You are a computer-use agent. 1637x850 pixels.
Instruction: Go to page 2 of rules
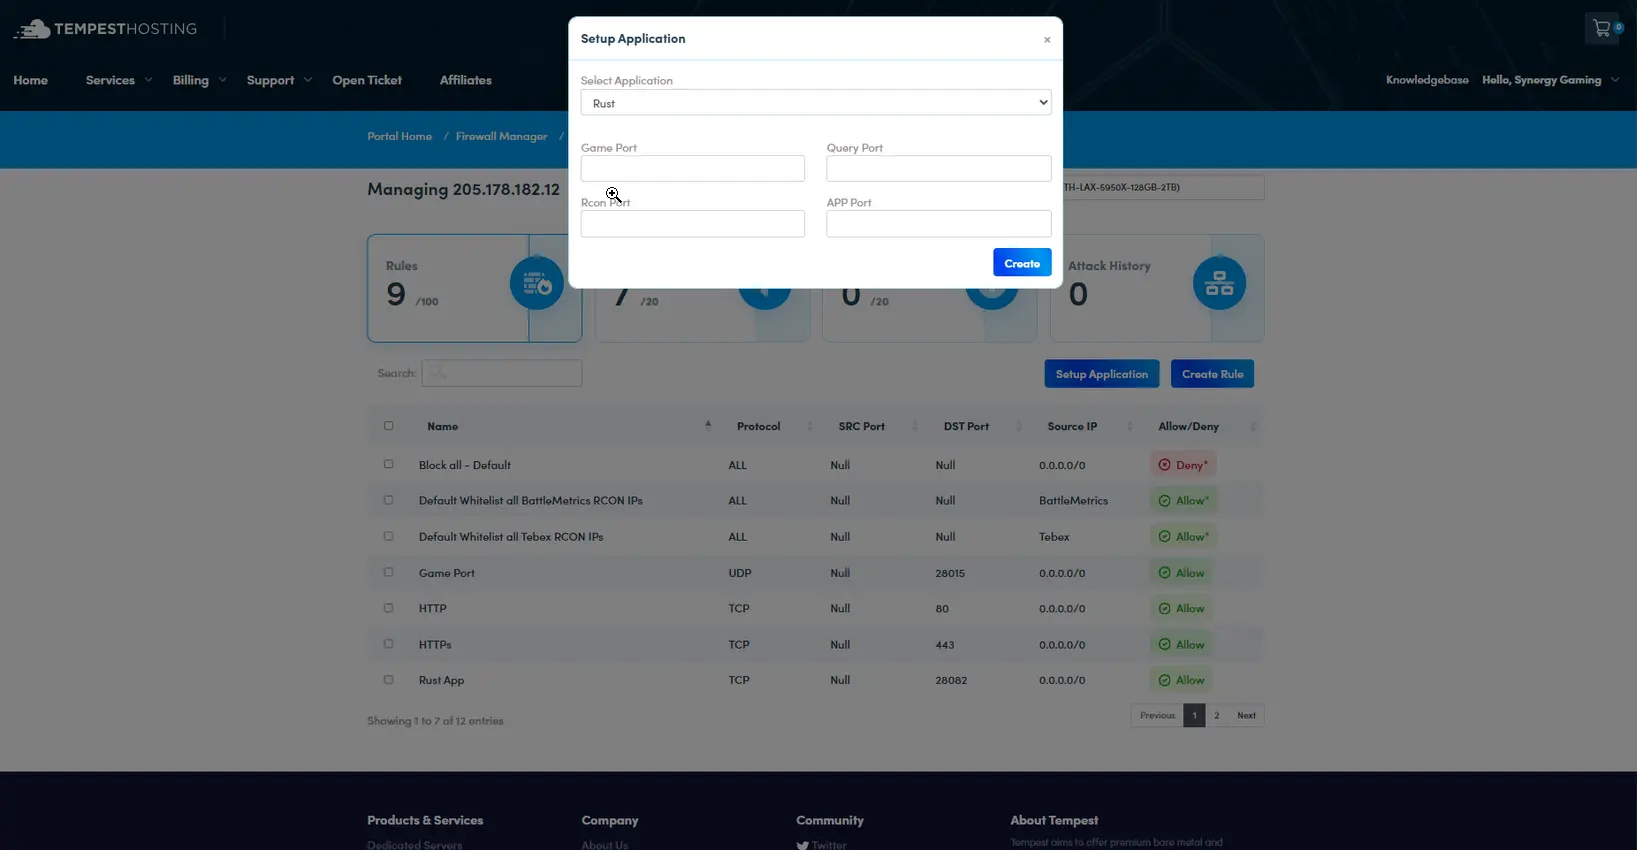[1216, 715]
